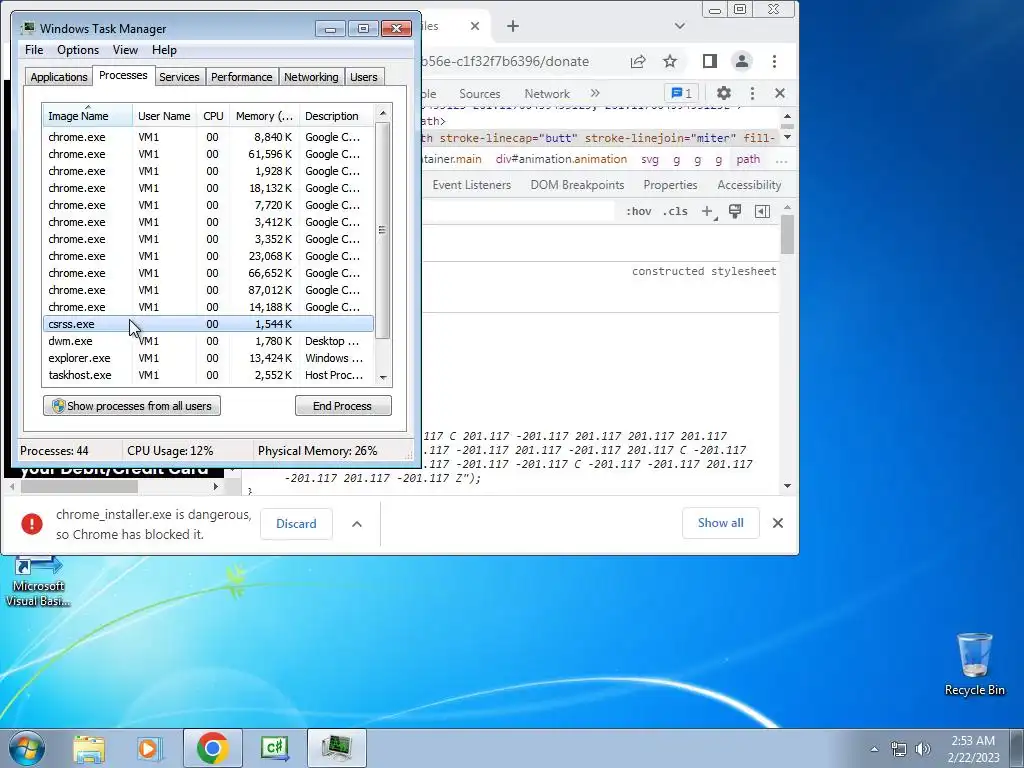The image size is (1024, 768).
Task: Select Recycle Bin desktop icon
Action: pos(974,664)
